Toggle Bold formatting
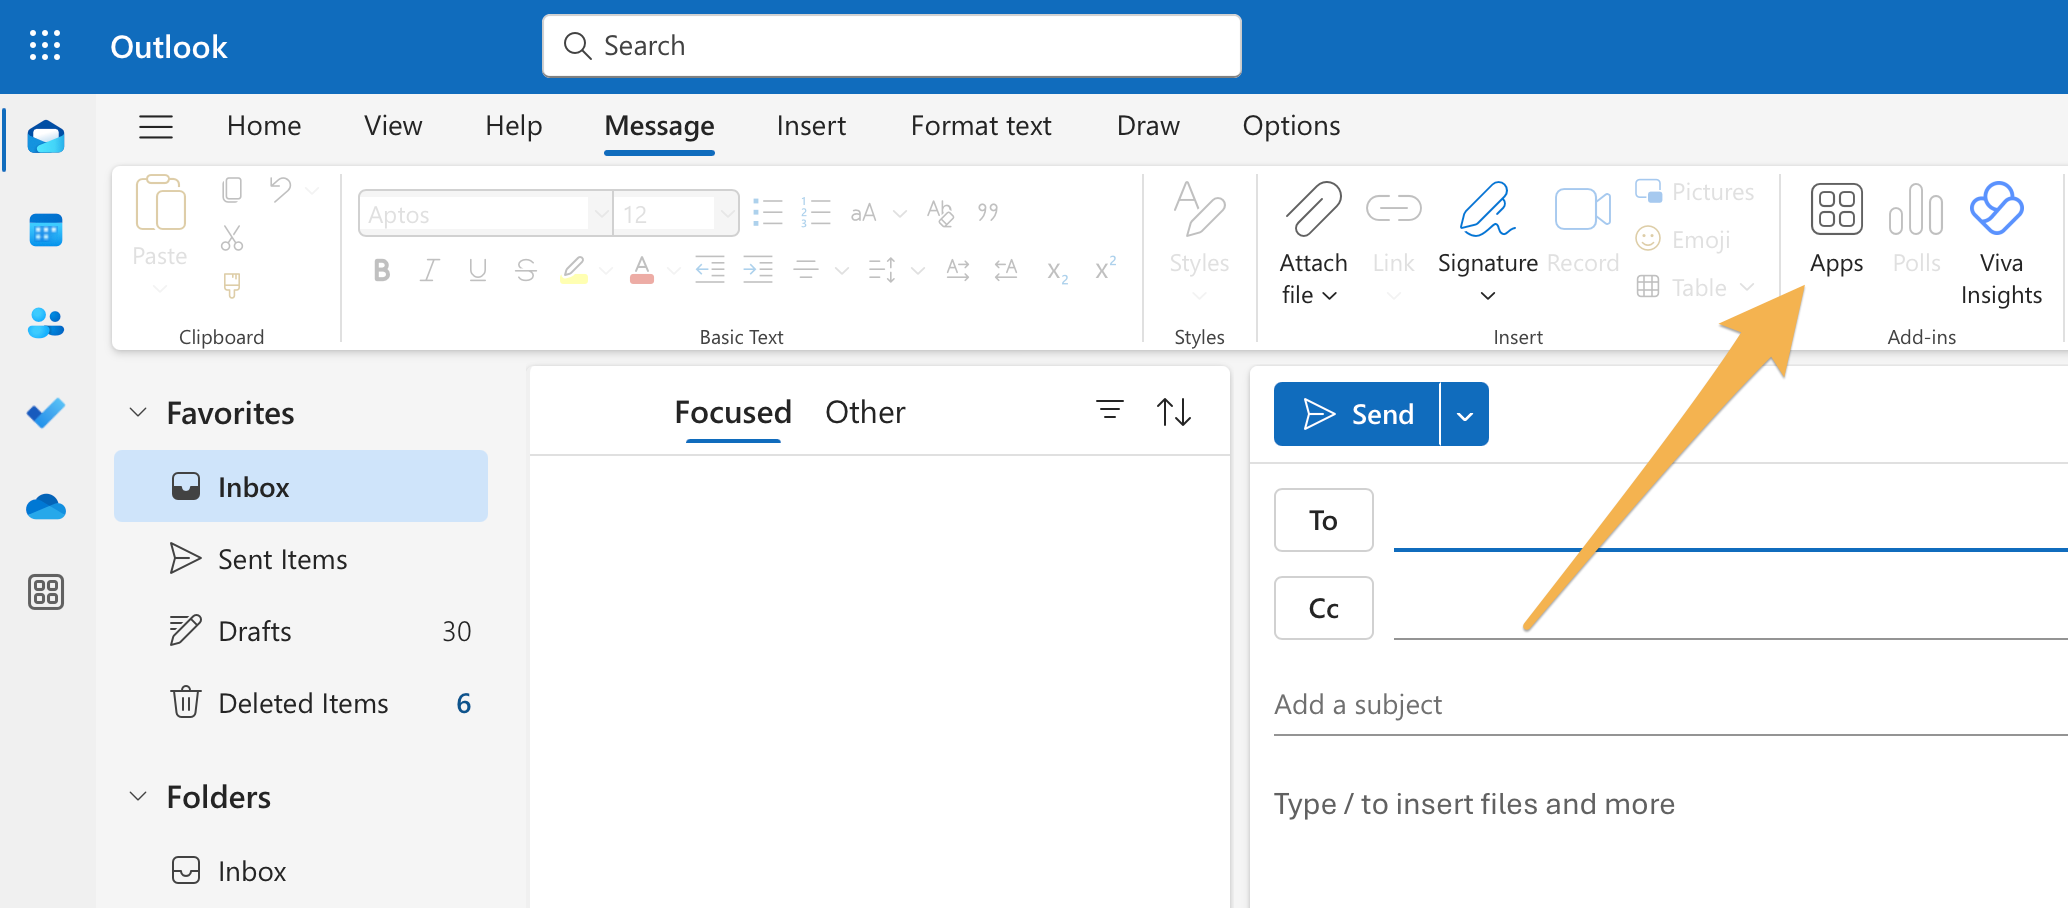 coord(381,270)
